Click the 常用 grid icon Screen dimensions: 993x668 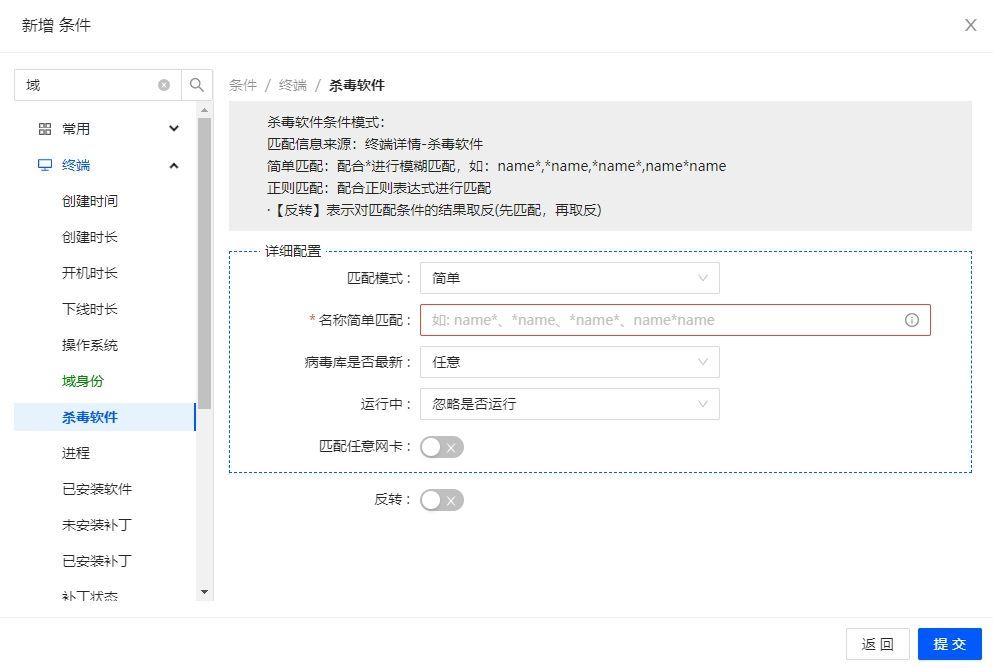click(x=45, y=129)
